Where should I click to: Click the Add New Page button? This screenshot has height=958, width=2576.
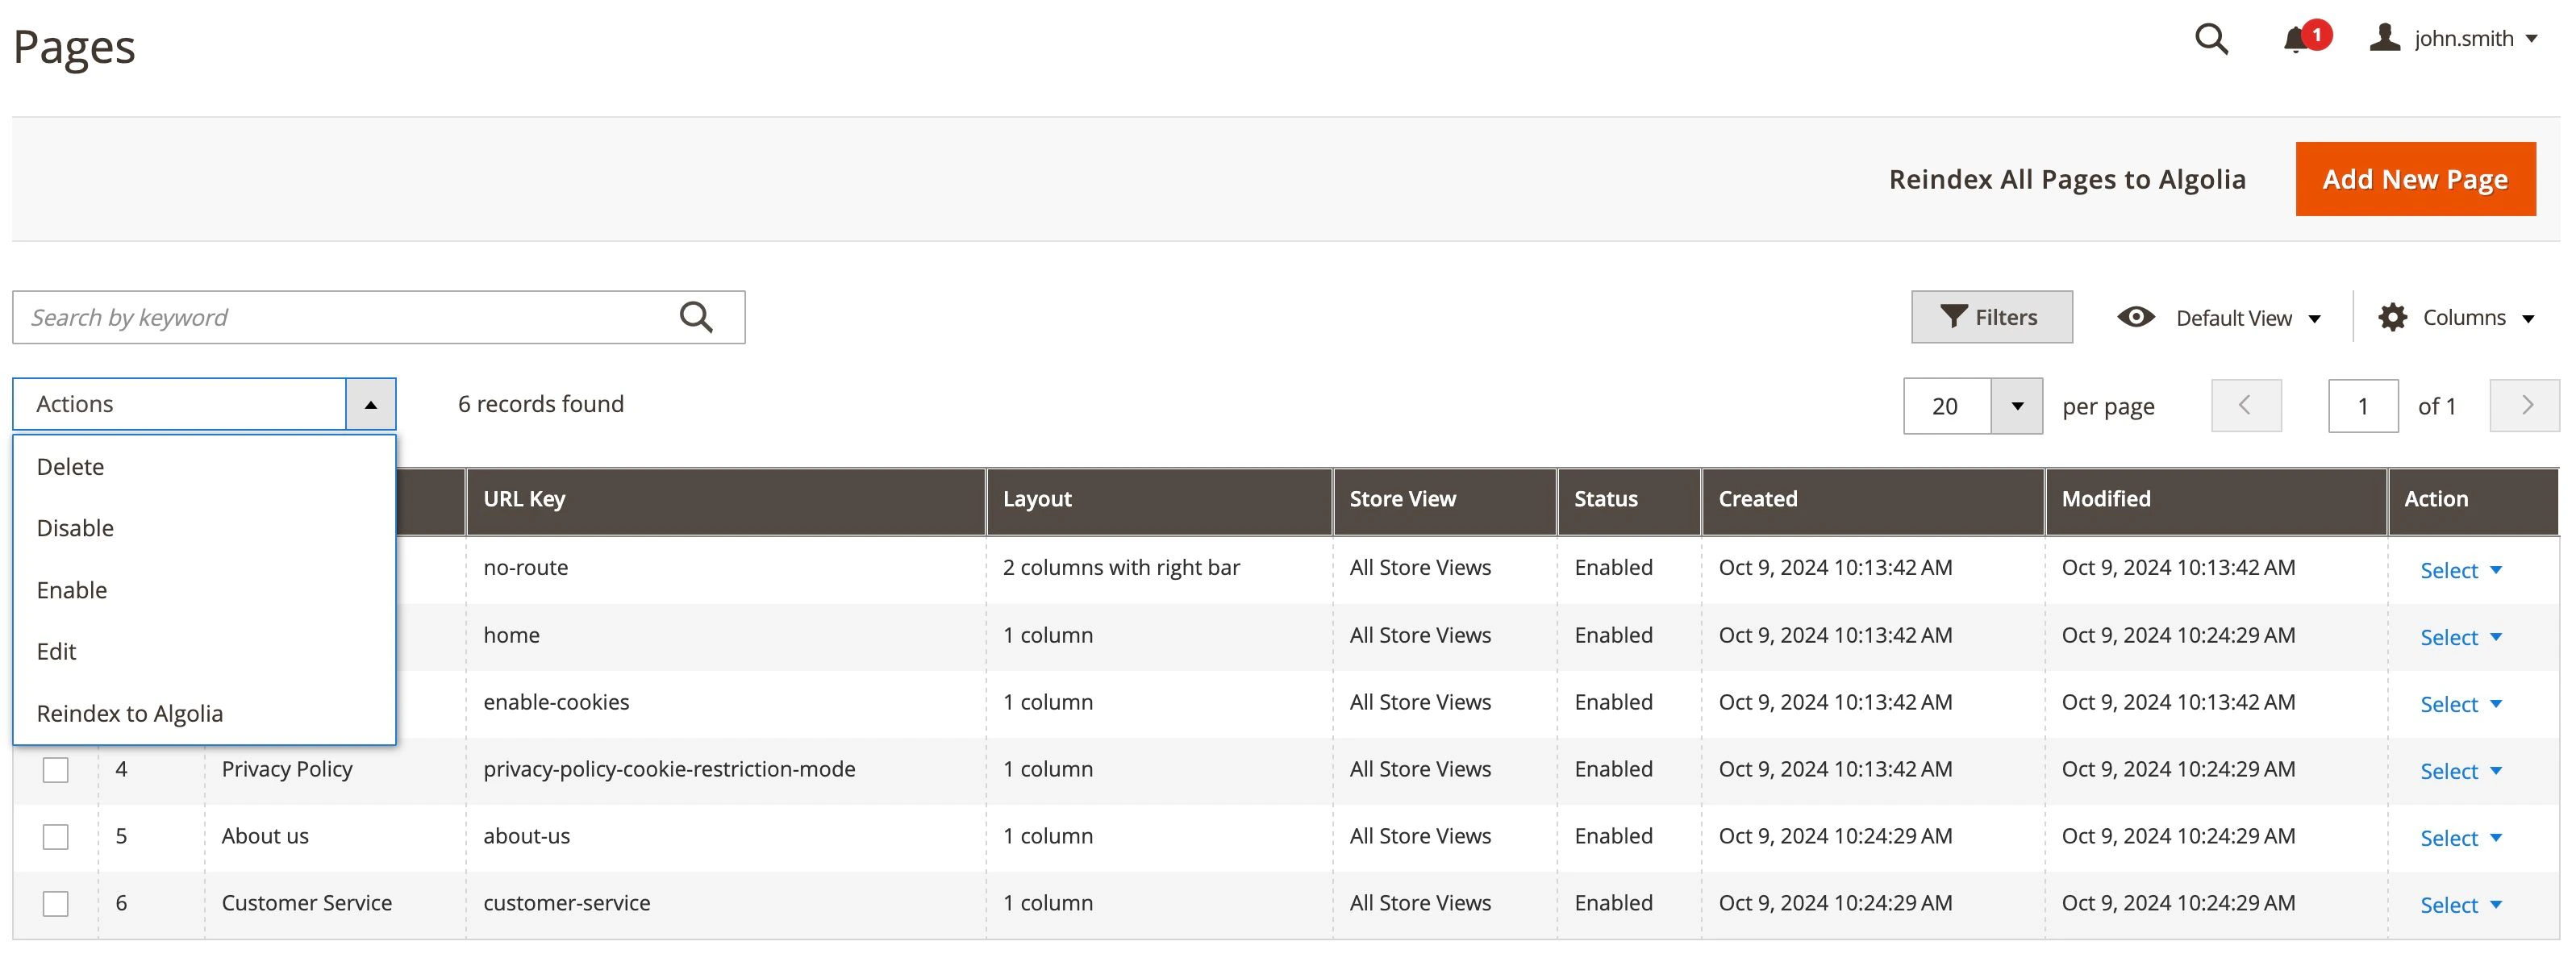2415,179
